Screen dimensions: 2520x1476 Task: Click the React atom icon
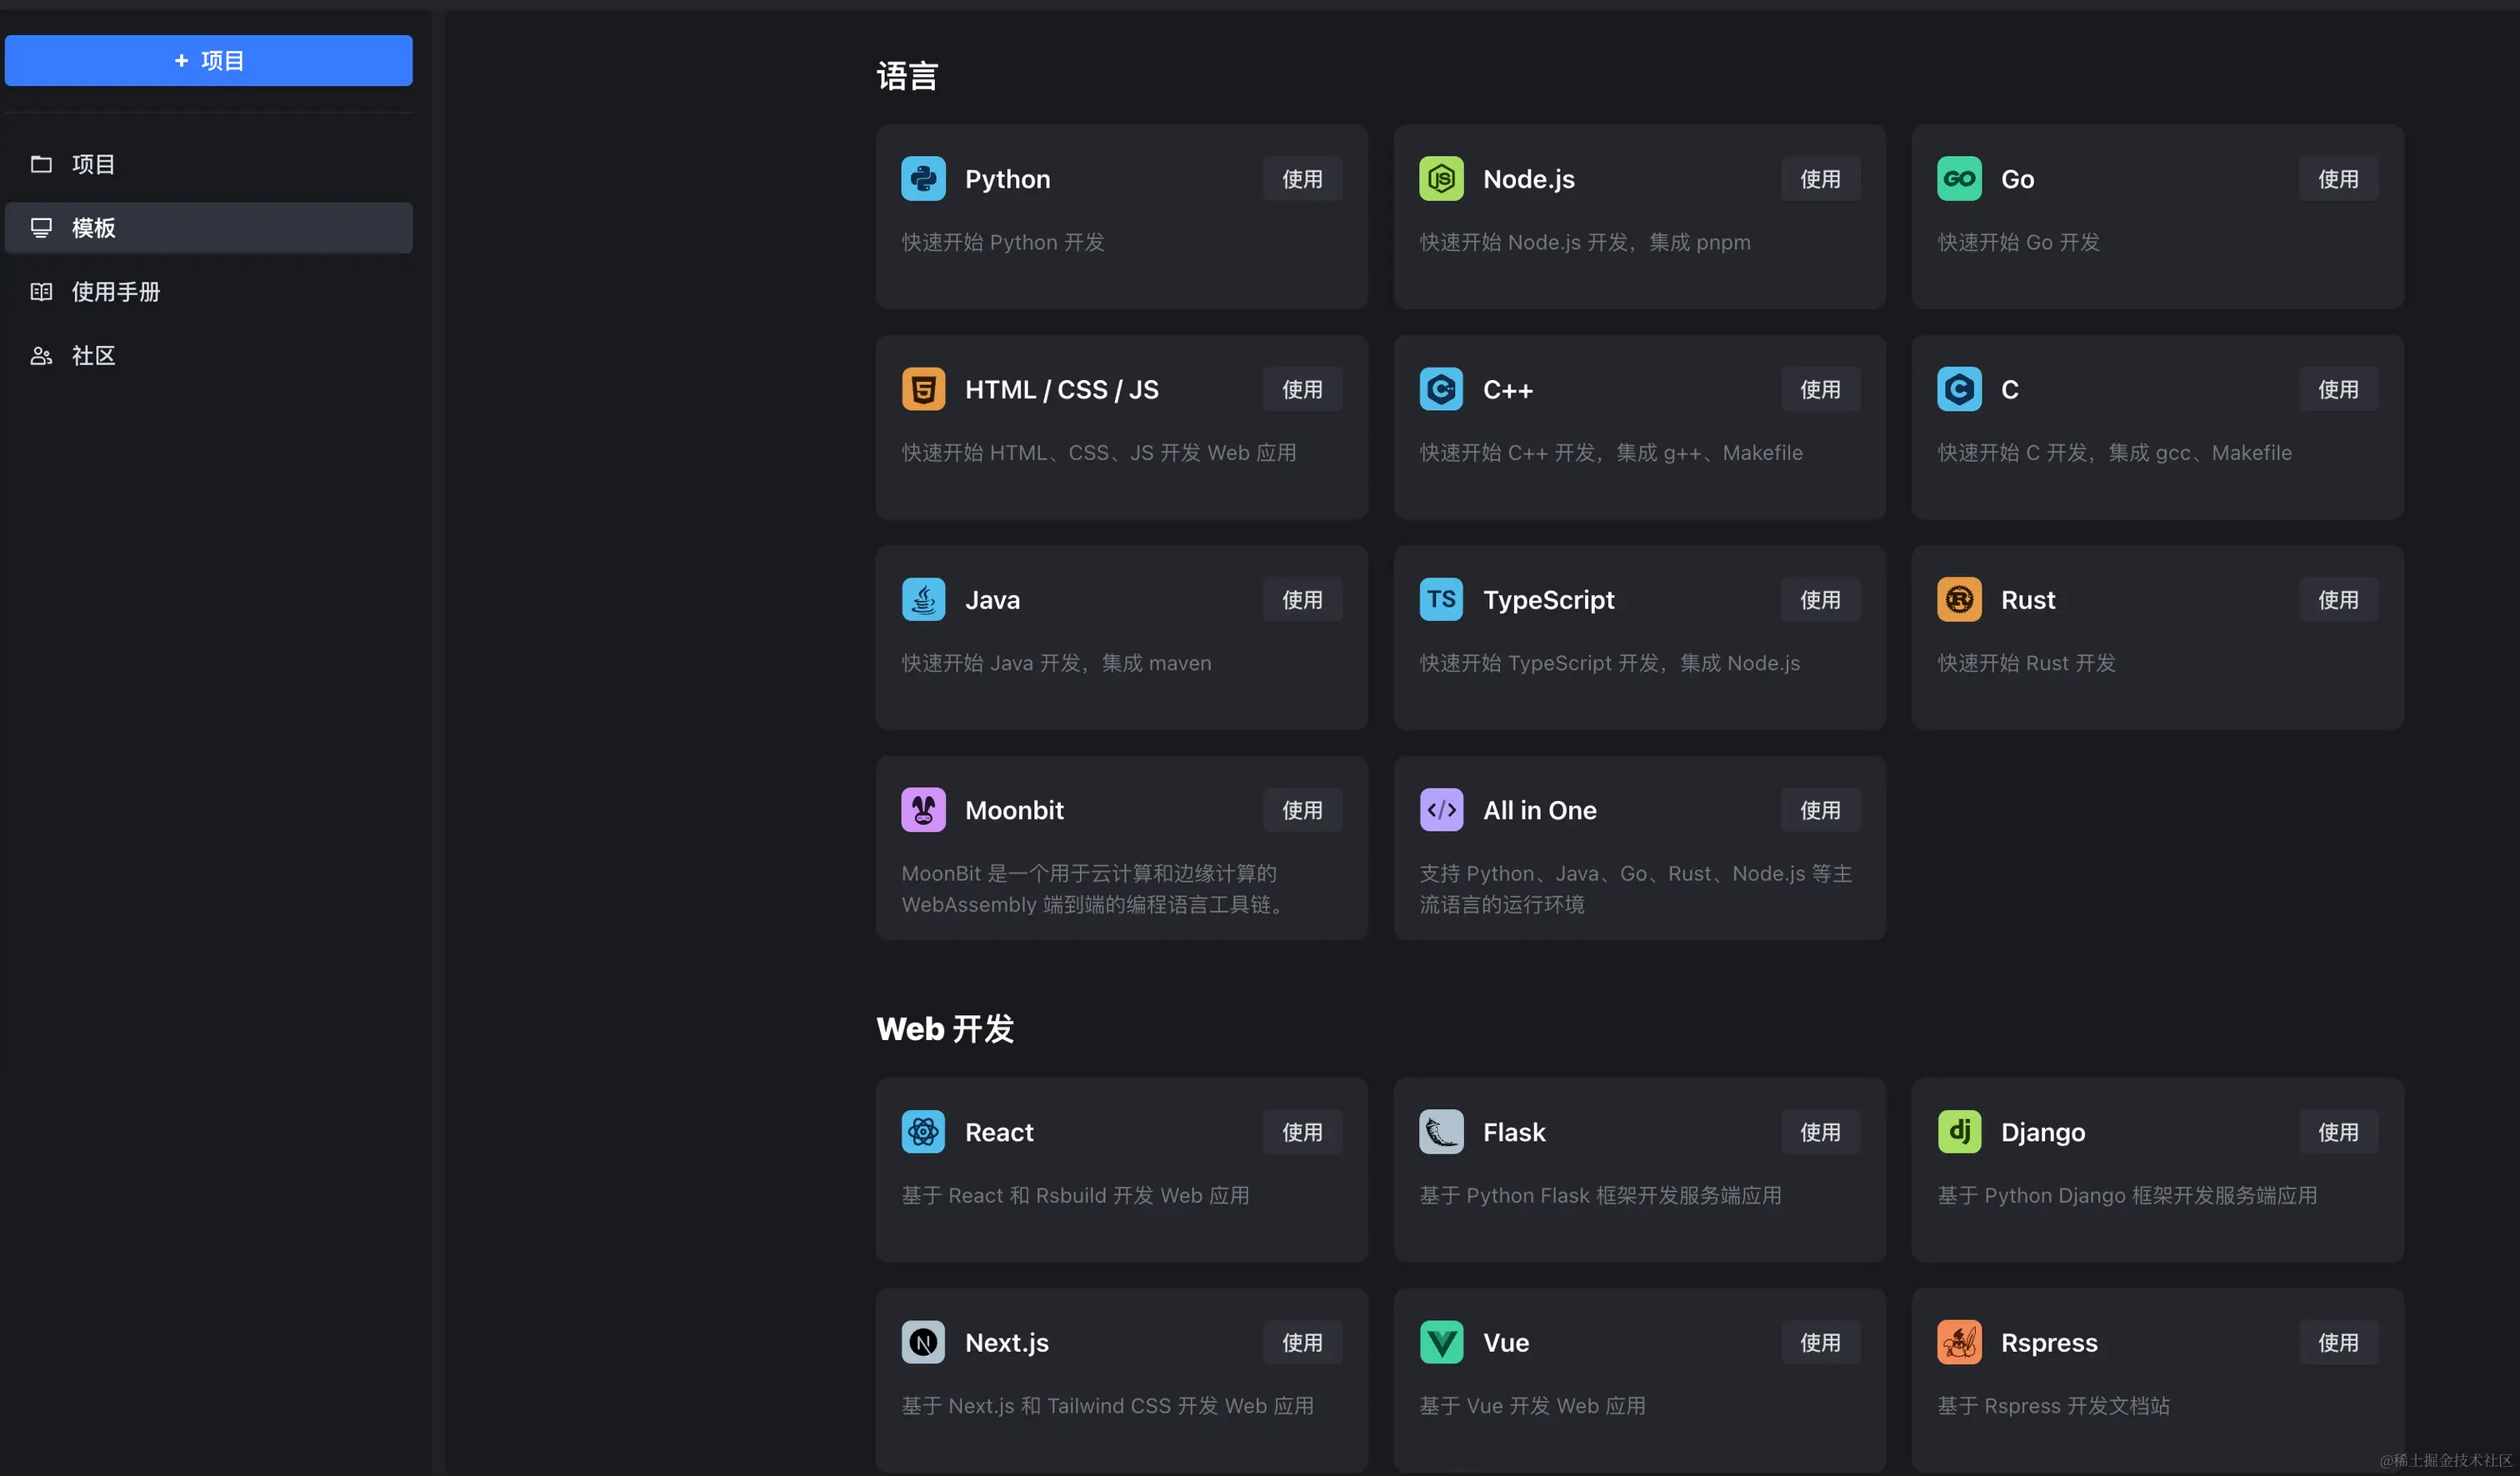(x=923, y=1132)
